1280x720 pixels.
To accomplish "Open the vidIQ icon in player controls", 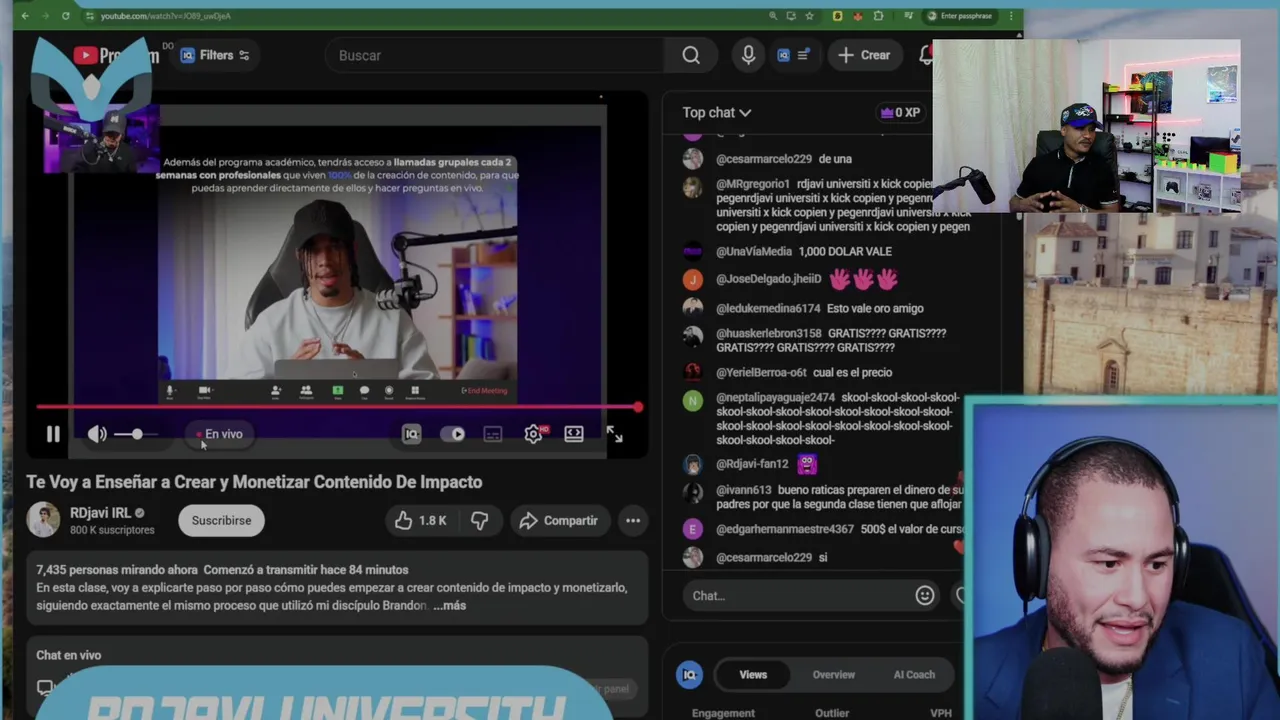I will (411, 434).
